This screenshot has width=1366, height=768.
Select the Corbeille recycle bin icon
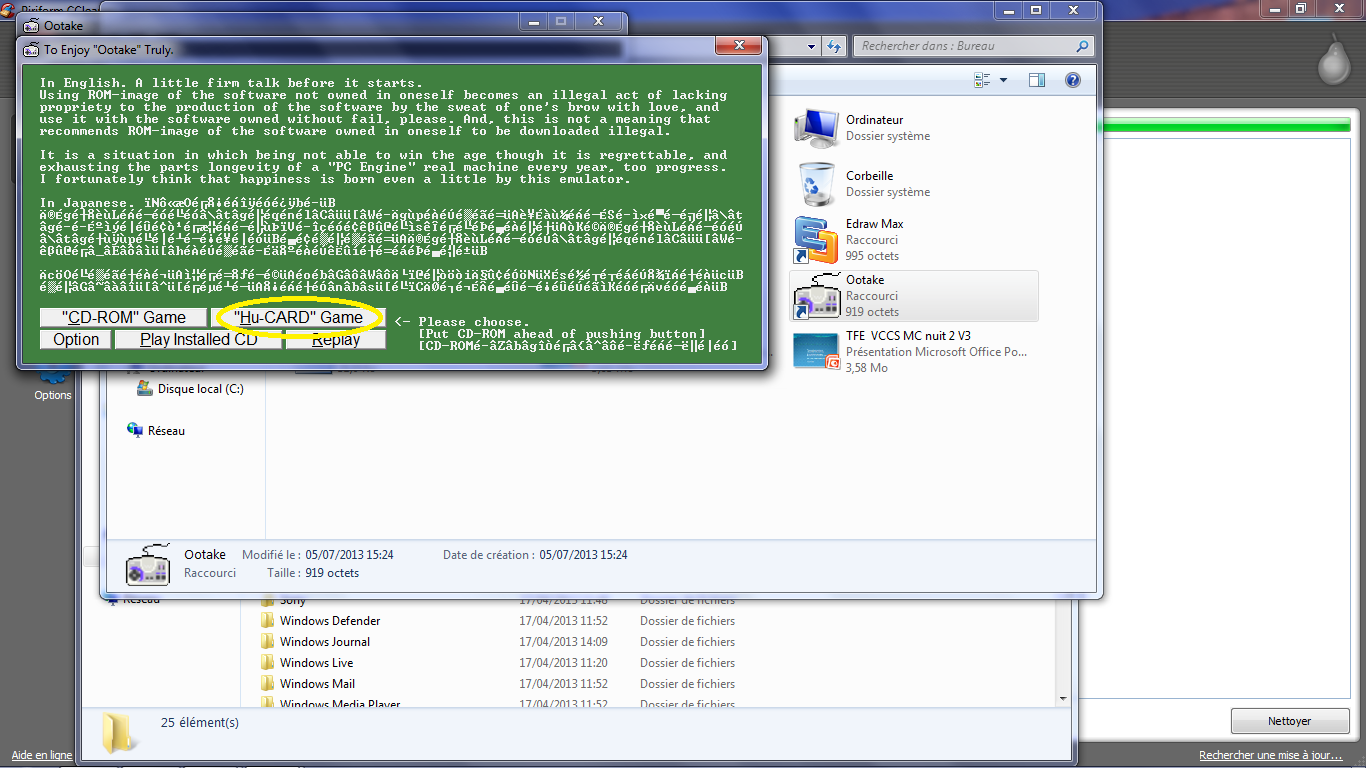click(x=816, y=183)
